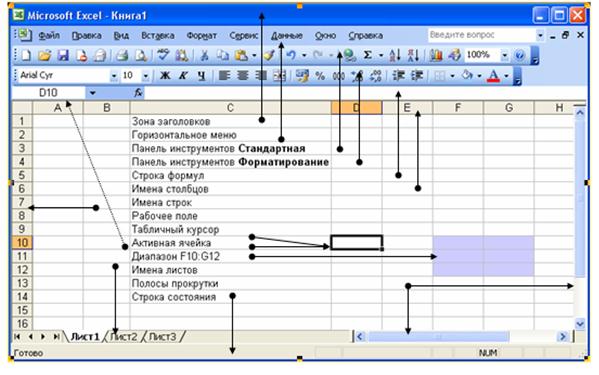599x375 pixels.
Task: Toggle Underline (Ч) formatting
Action: tap(202, 76)
